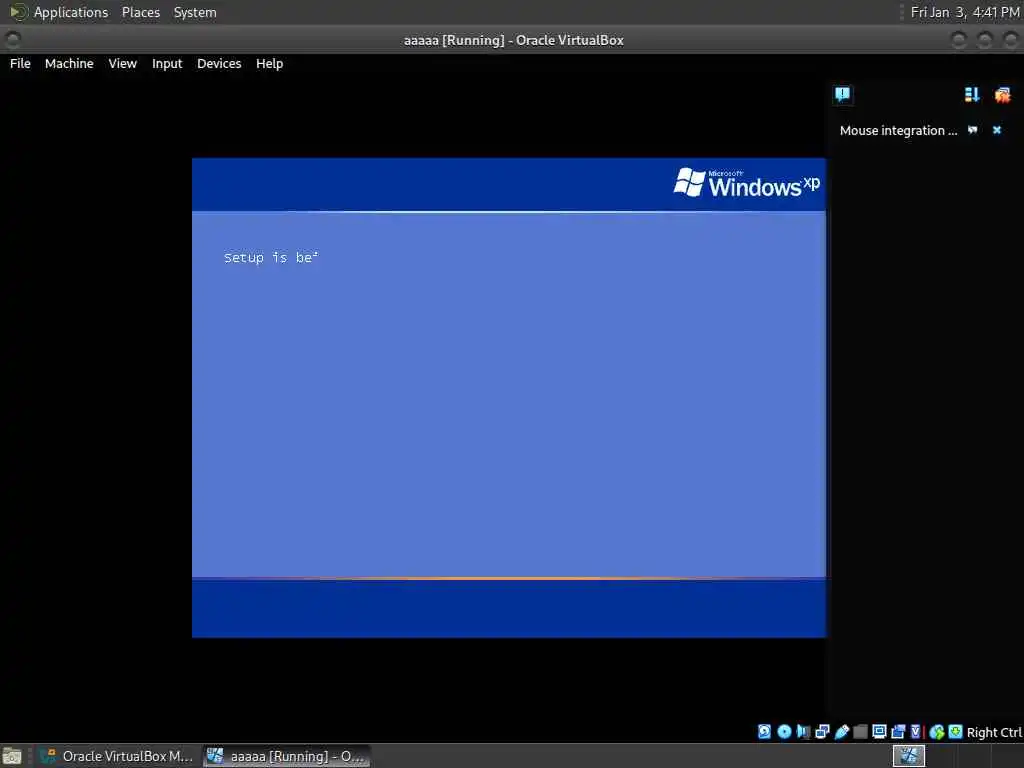Image resolution: width=1024 pixels, height=768 pixels.
Task: Open the Places menu
Action: 140,12
